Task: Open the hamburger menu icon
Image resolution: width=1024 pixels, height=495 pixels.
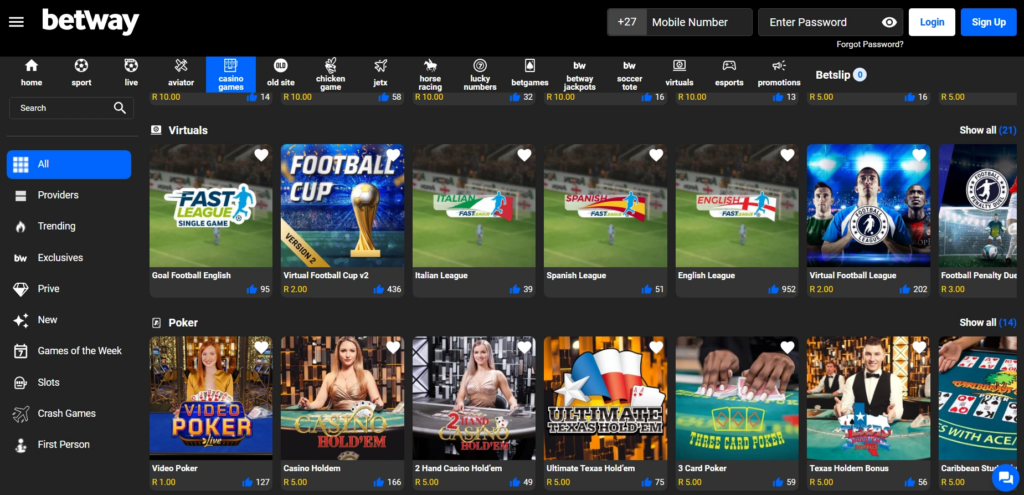Action: 16,22
